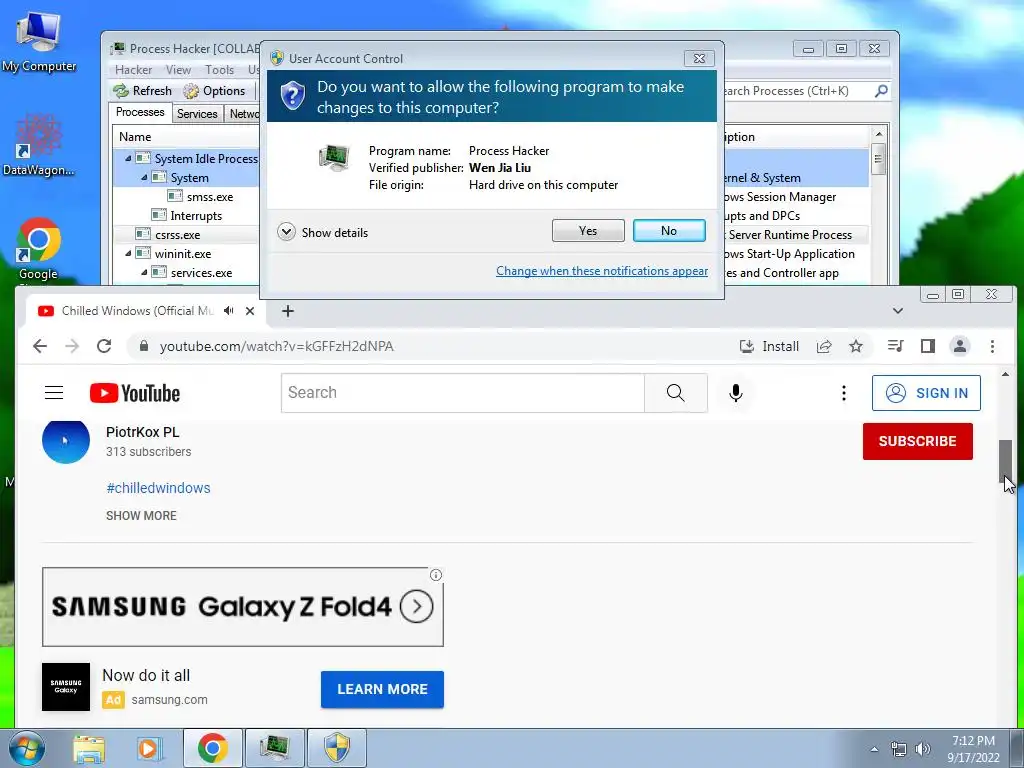Collapse the System process tree node
This screenshot has height=768, width=1024.
tap(144, 177)
